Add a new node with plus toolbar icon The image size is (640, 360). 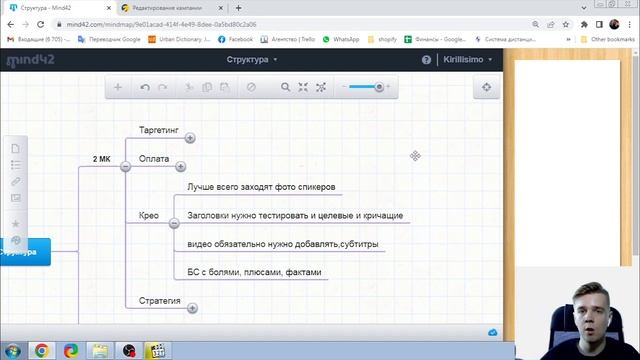pos(118,87)
